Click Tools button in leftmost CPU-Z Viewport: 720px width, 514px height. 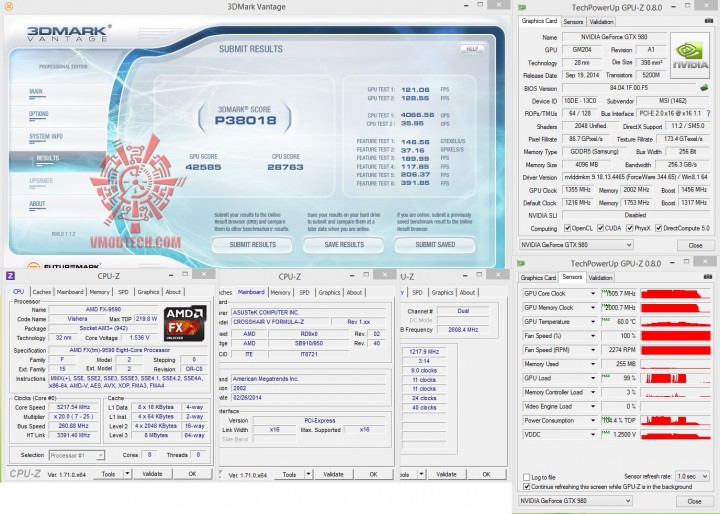(x=108, y=474)
